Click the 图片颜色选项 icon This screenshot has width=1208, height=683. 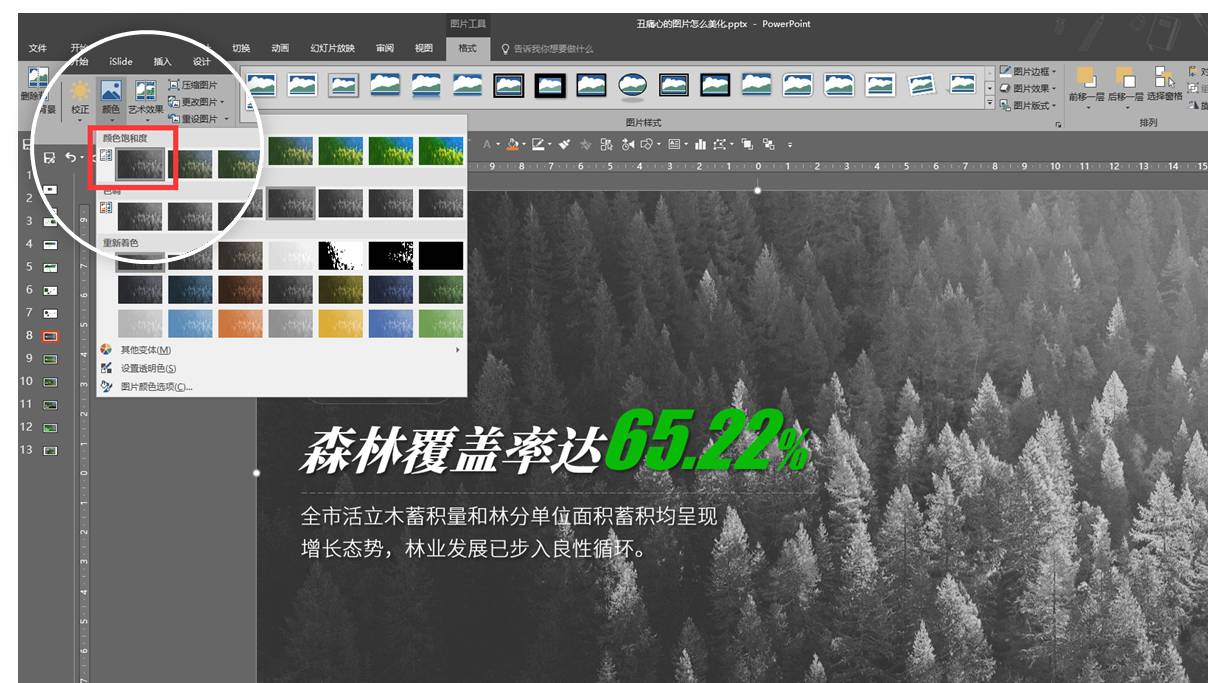coord(106,386)
